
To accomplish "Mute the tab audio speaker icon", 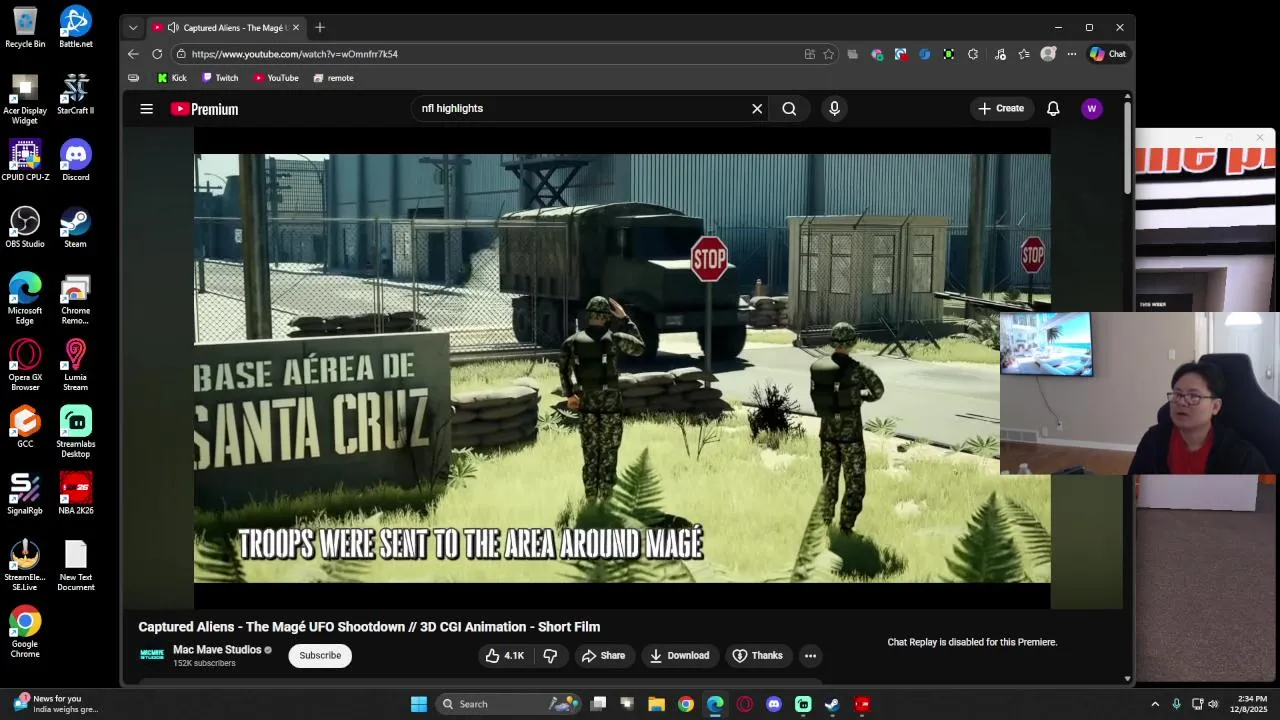I will click(x=173, y=27).
